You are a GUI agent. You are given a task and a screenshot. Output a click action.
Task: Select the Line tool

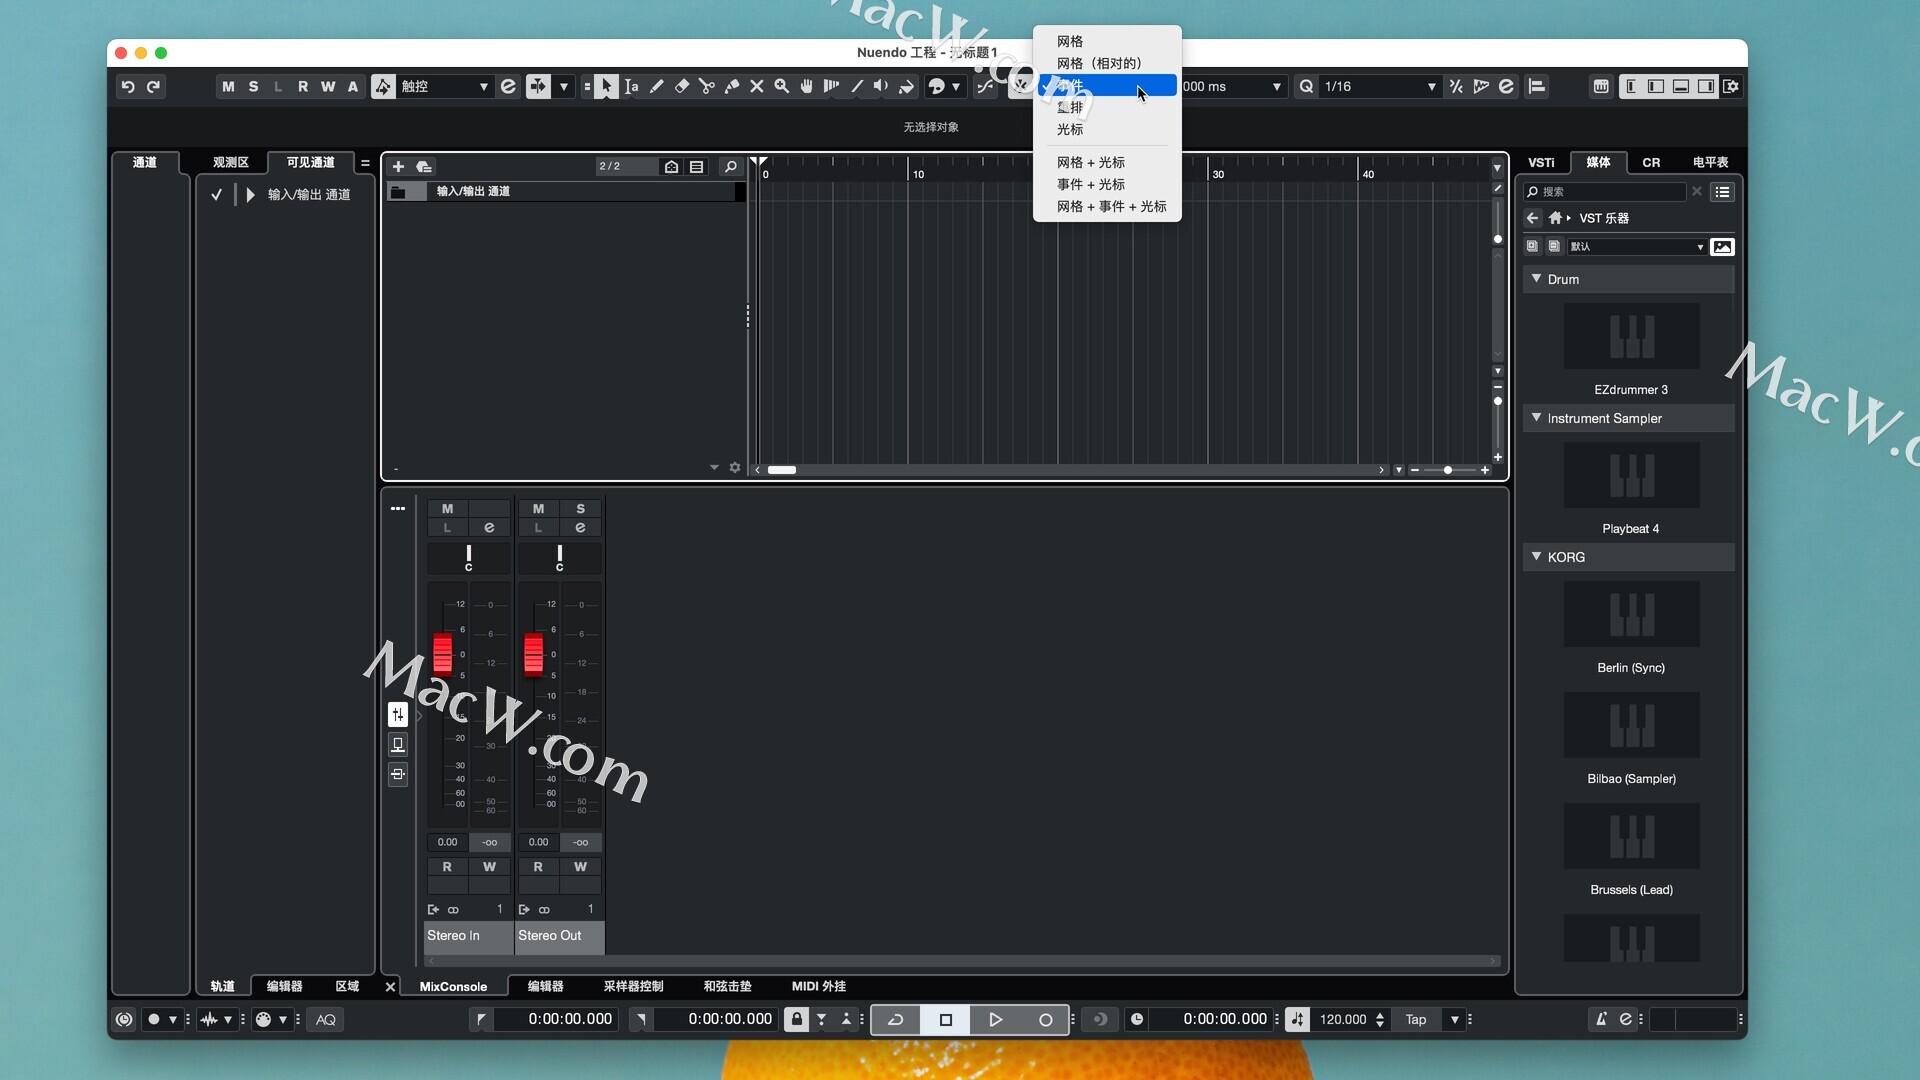[x=856, y=87]
